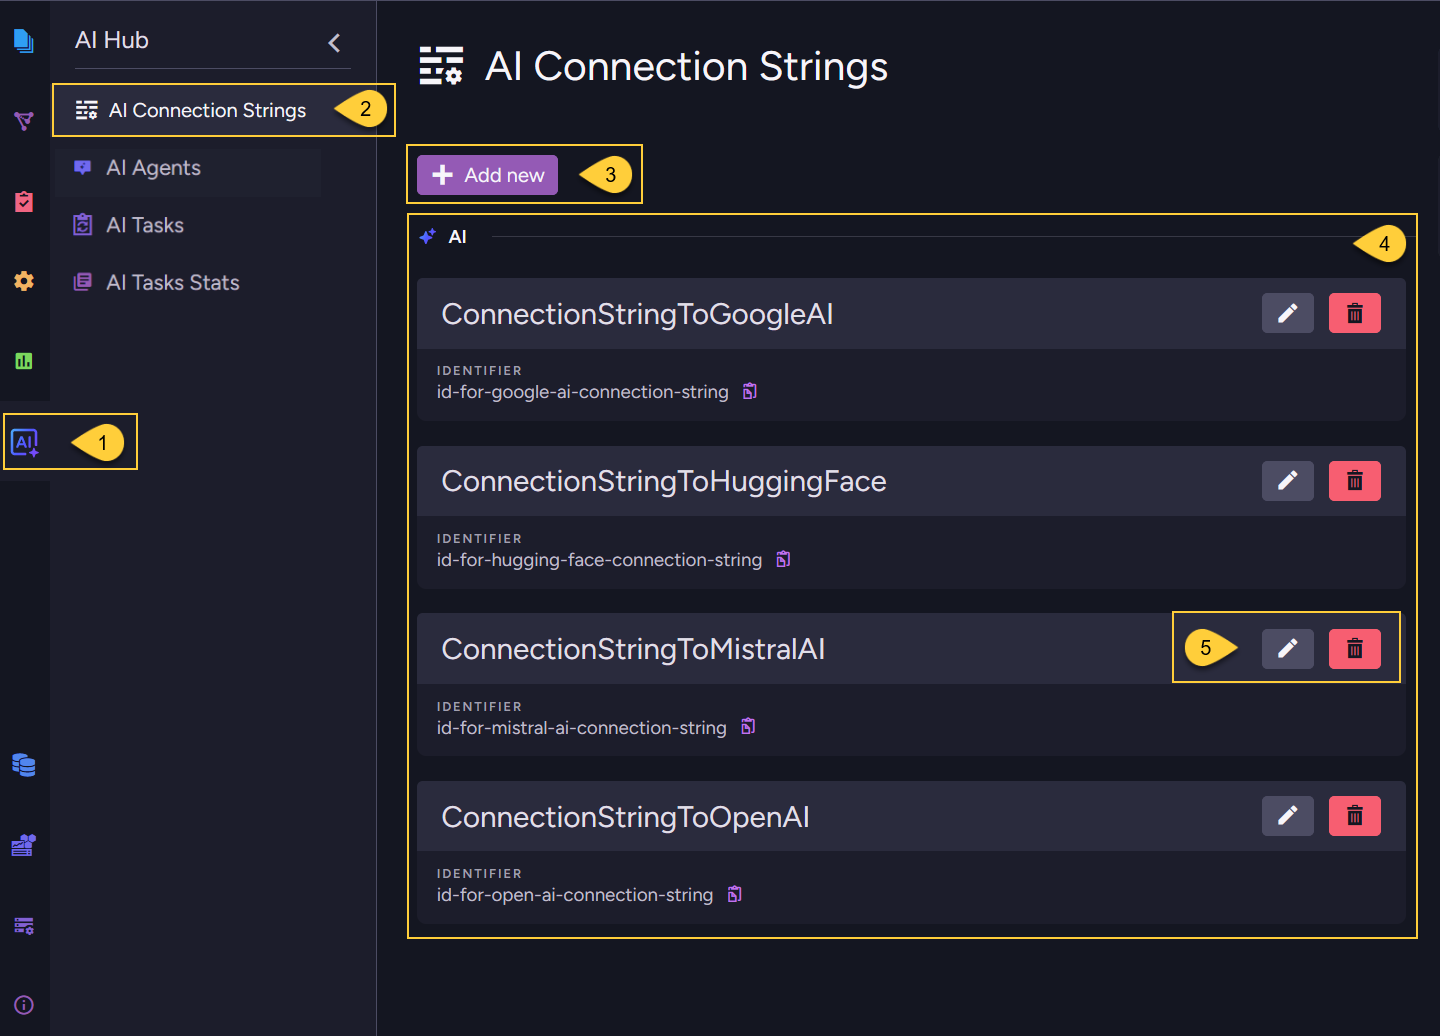Copy the id-for-google-ai-connection-string identifier
Screen dimensions: 1440x1036
[x=749, y=391]
